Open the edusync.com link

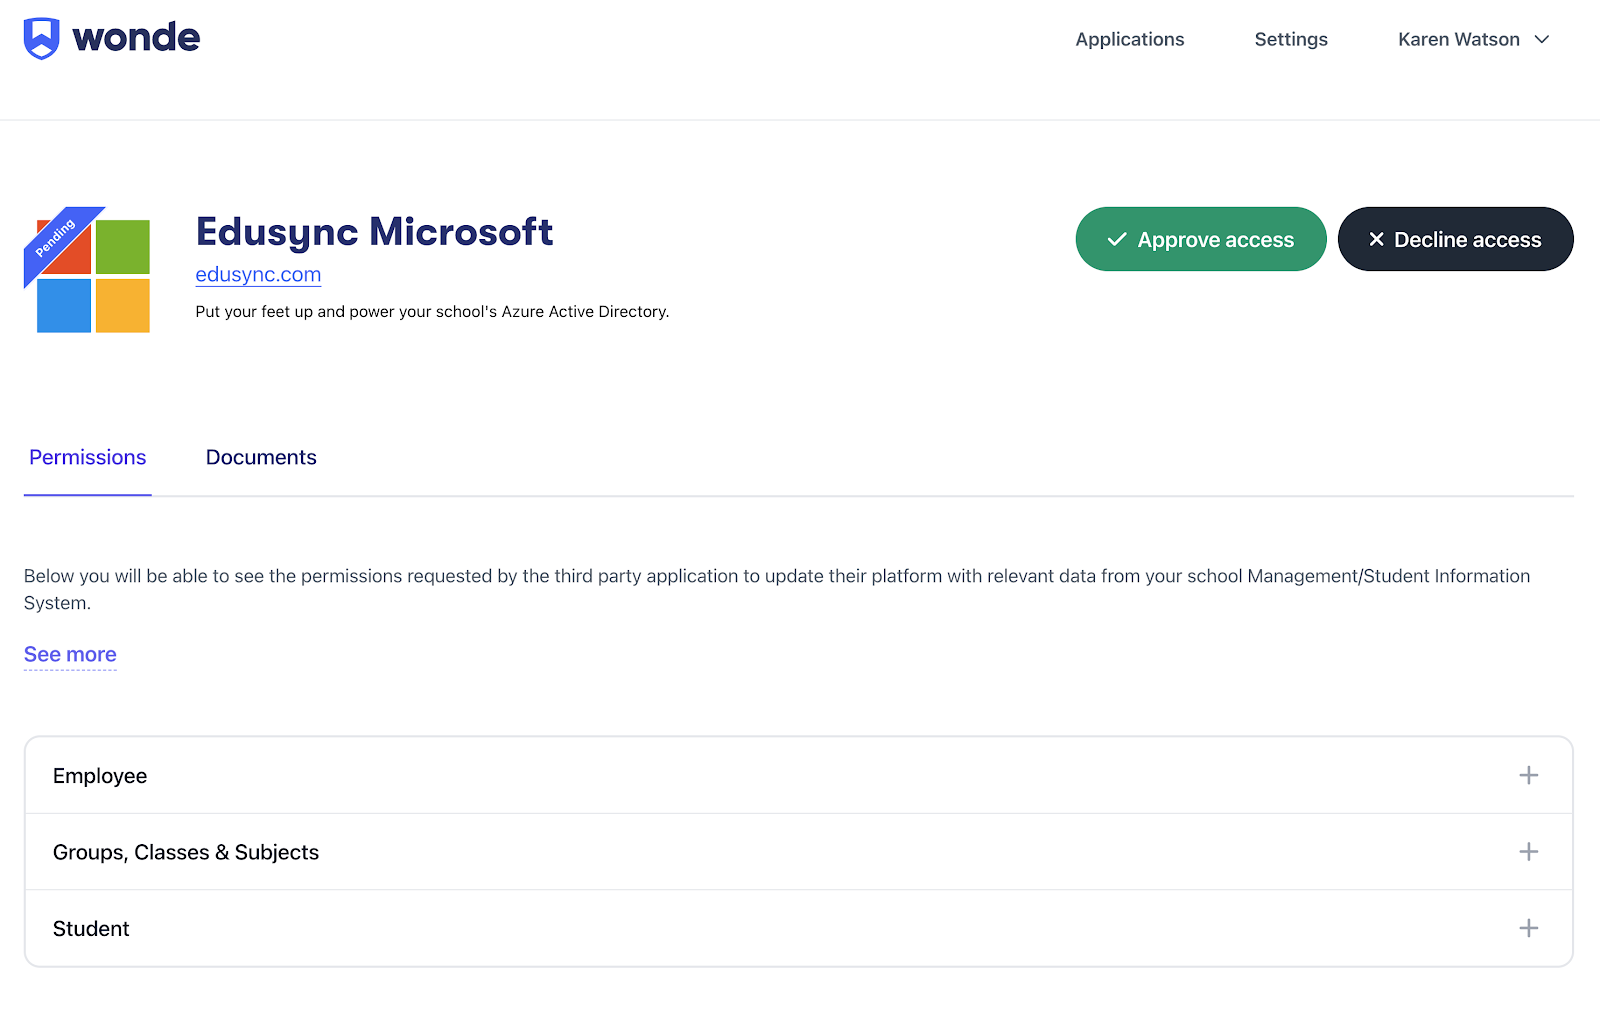[258, 274]
